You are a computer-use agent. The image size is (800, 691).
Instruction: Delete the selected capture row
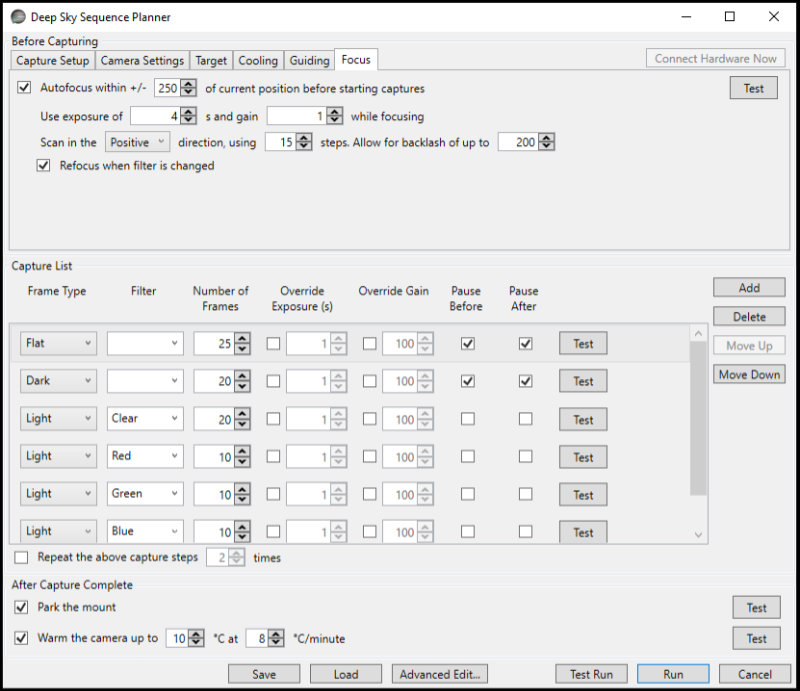click(749, 317)
